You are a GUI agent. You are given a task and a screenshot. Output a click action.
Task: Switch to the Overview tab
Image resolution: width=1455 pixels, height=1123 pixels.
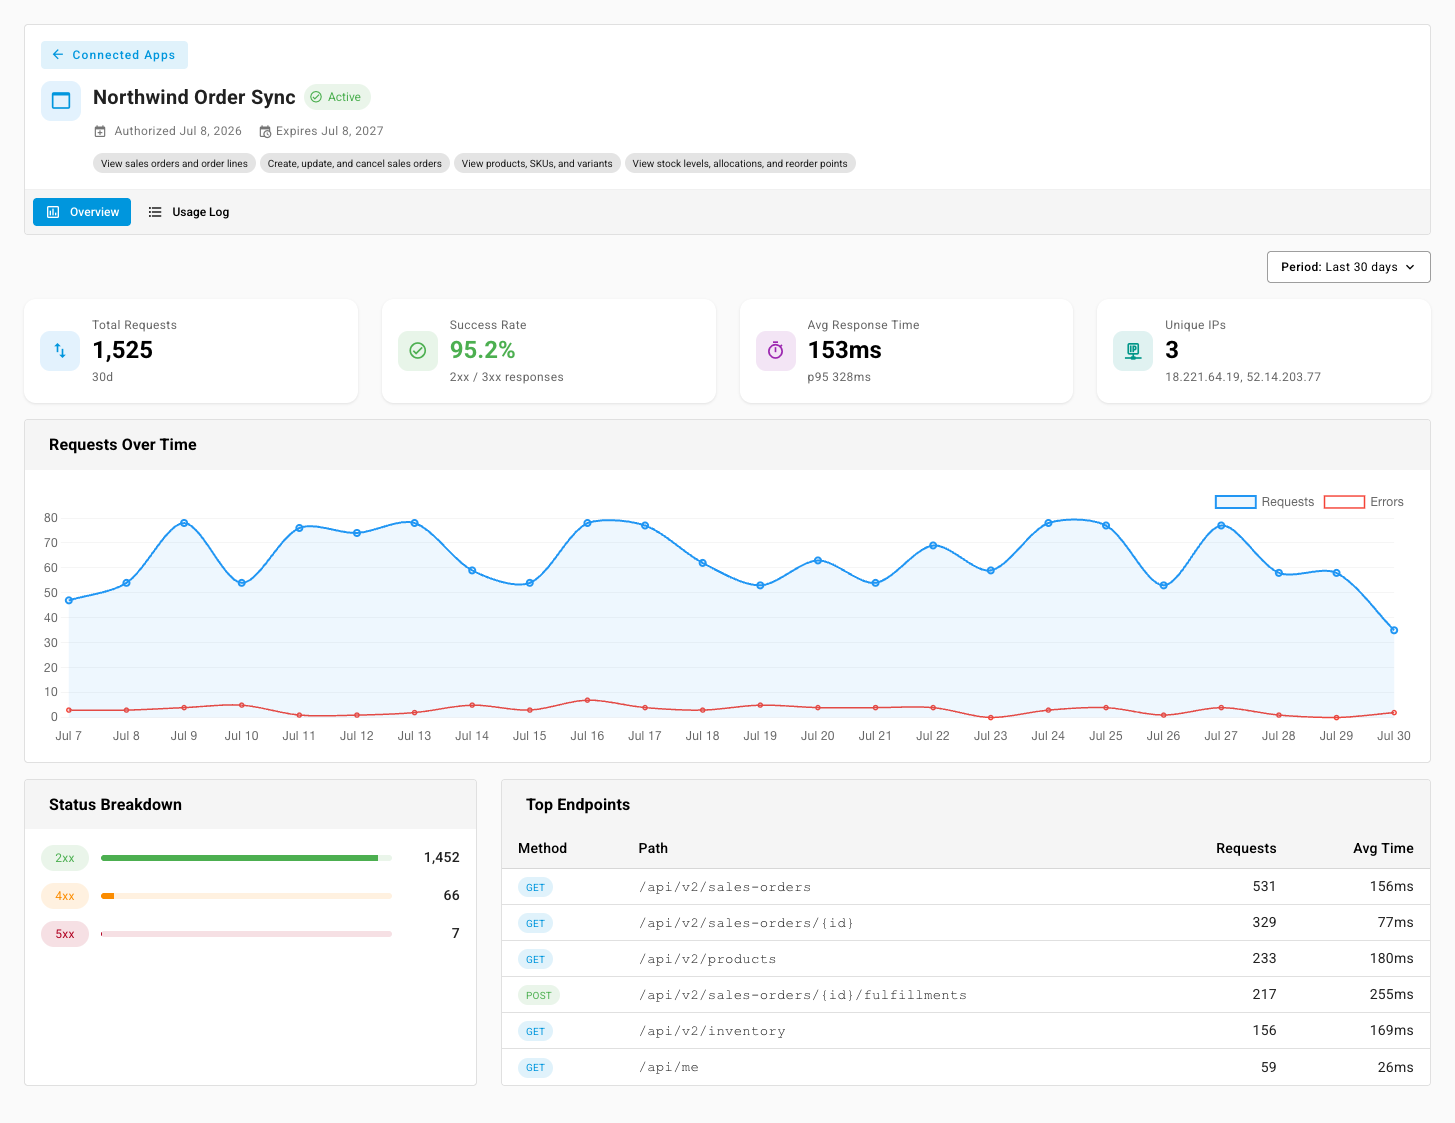coord(82,212)
